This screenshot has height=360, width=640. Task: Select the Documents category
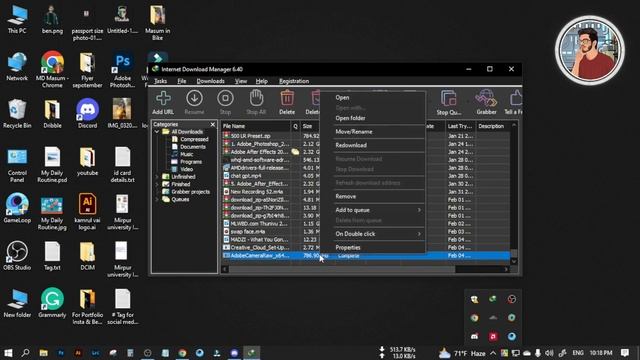(x=192, y=147)
